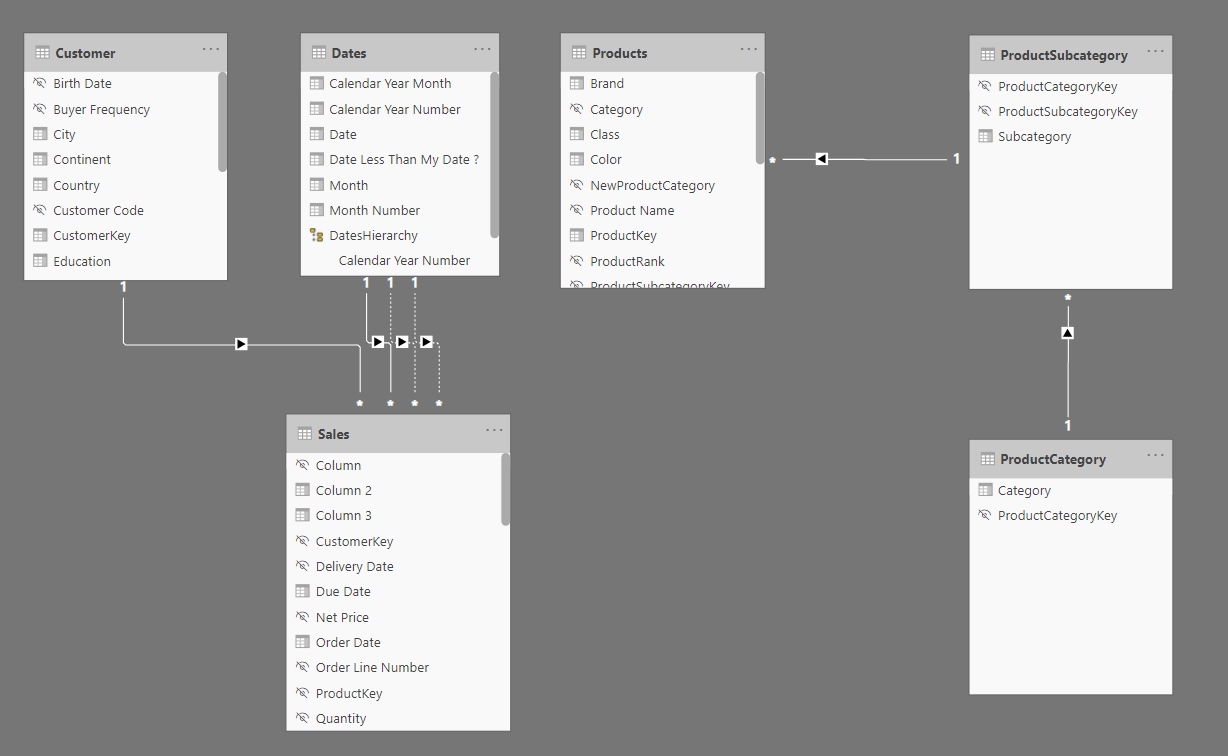This screenshot has width=1228, height=756.
Task: Click the hidden icon next to Products Category
Action: coord(577,109)
